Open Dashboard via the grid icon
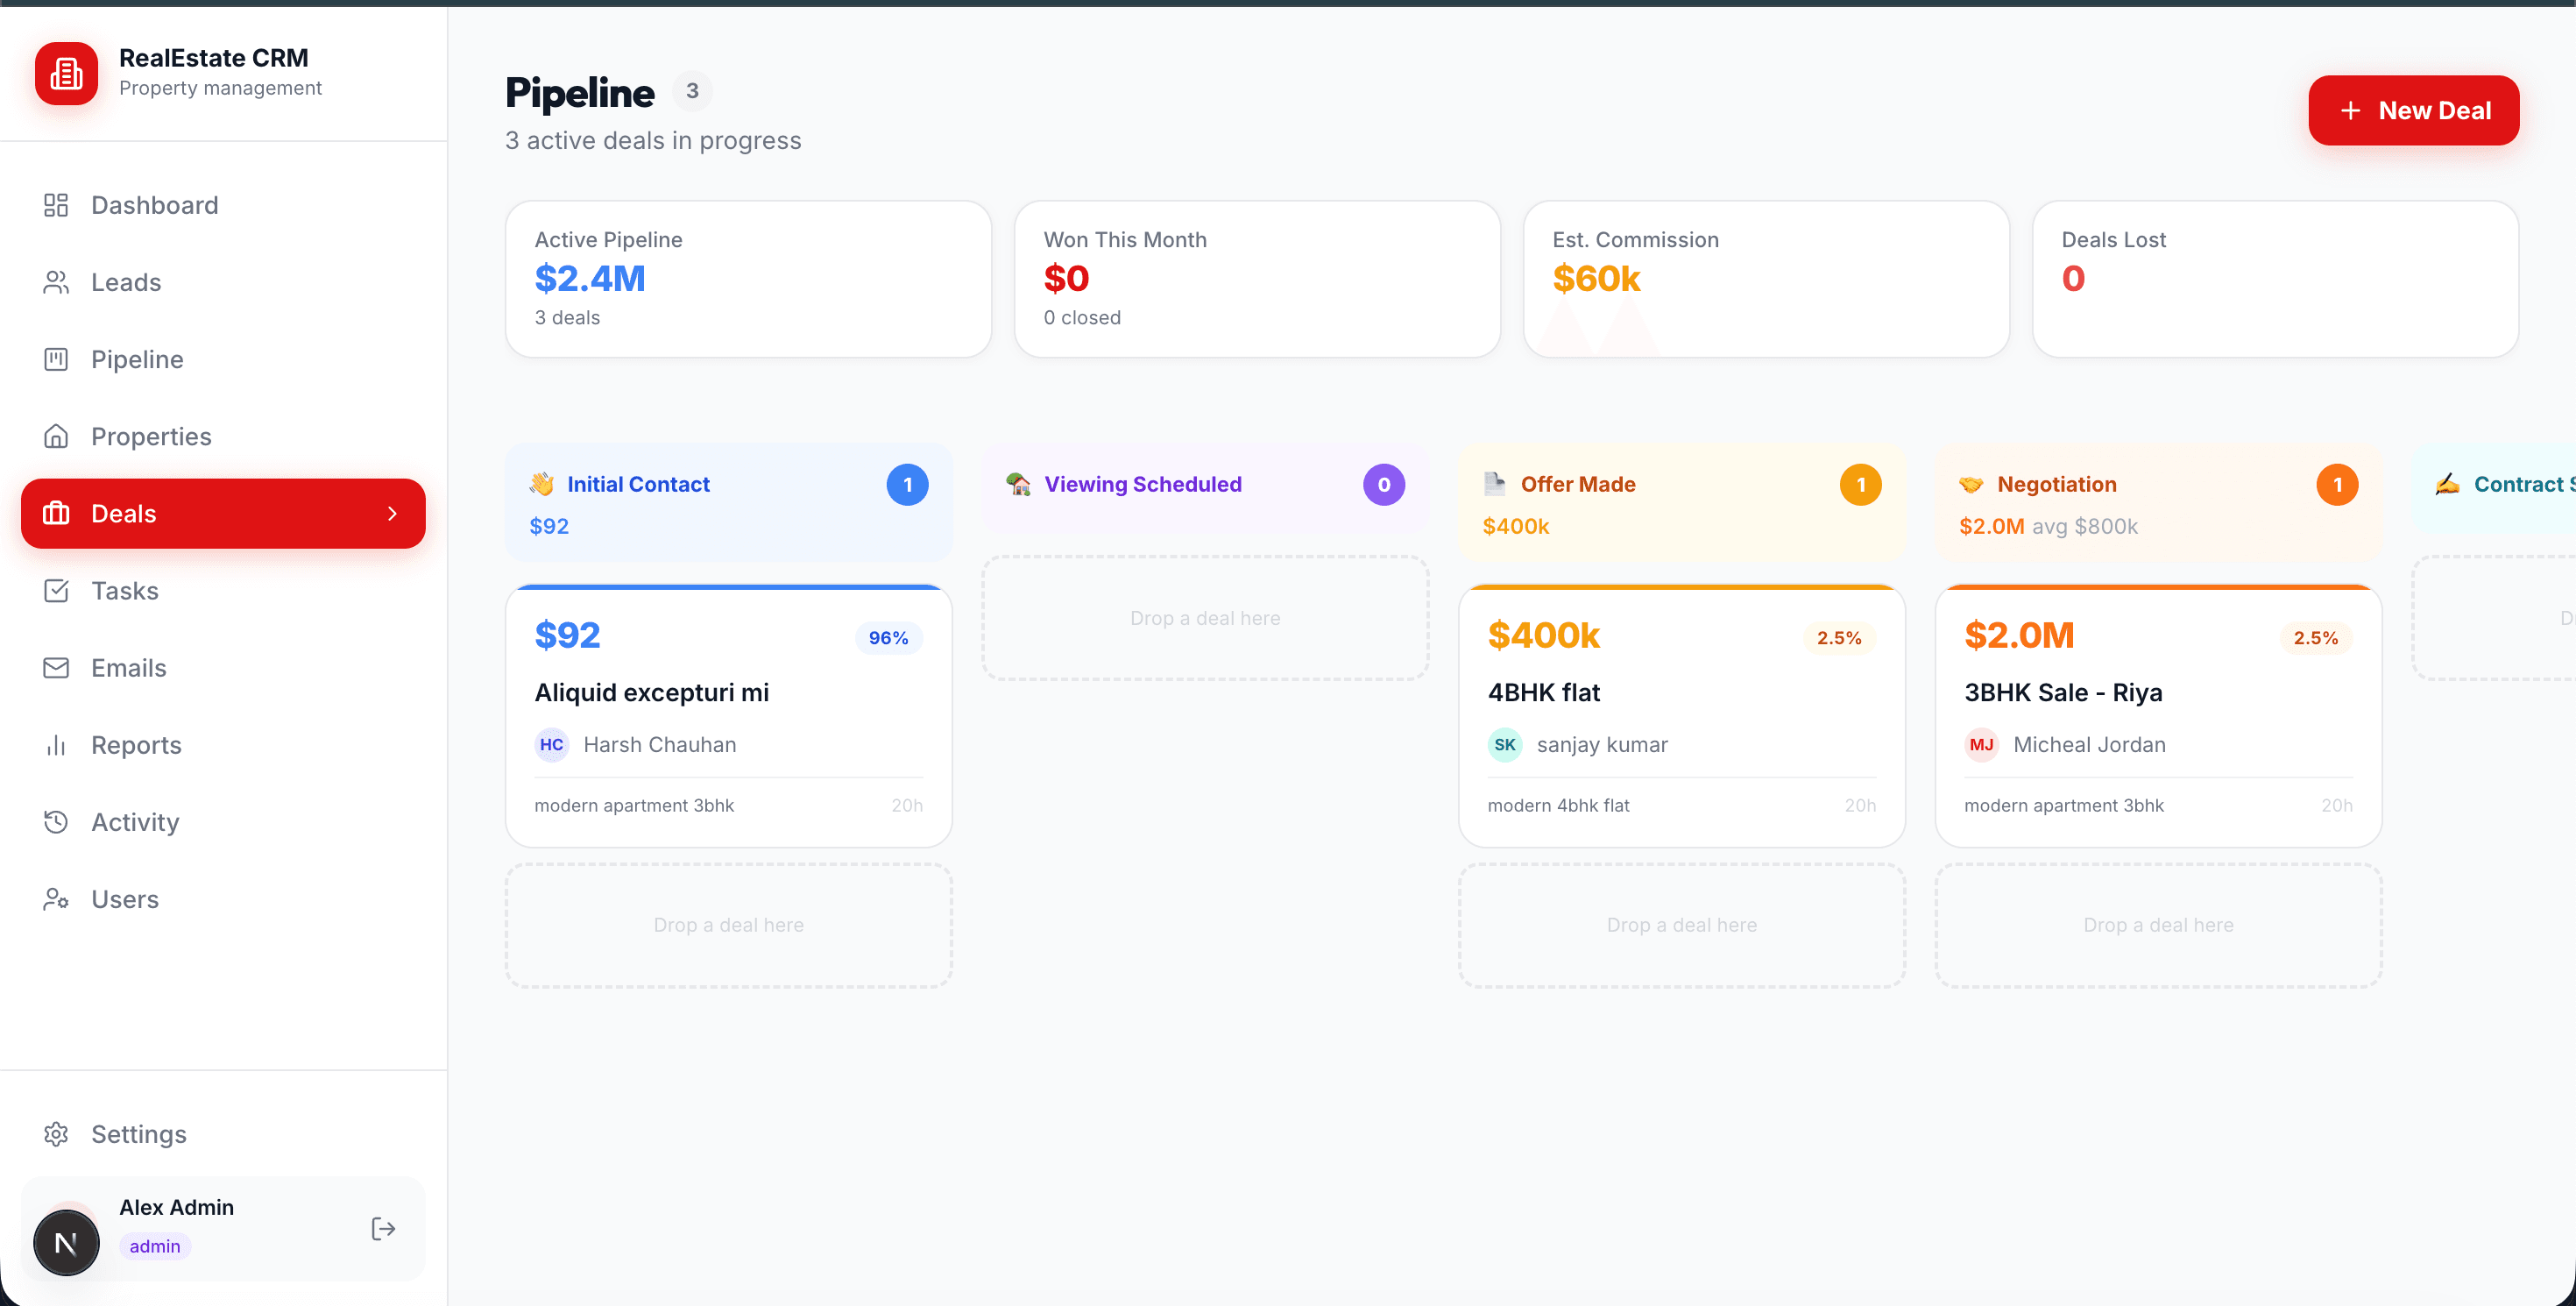This screenshot has height=1306, width=2576. pos(56,205)
